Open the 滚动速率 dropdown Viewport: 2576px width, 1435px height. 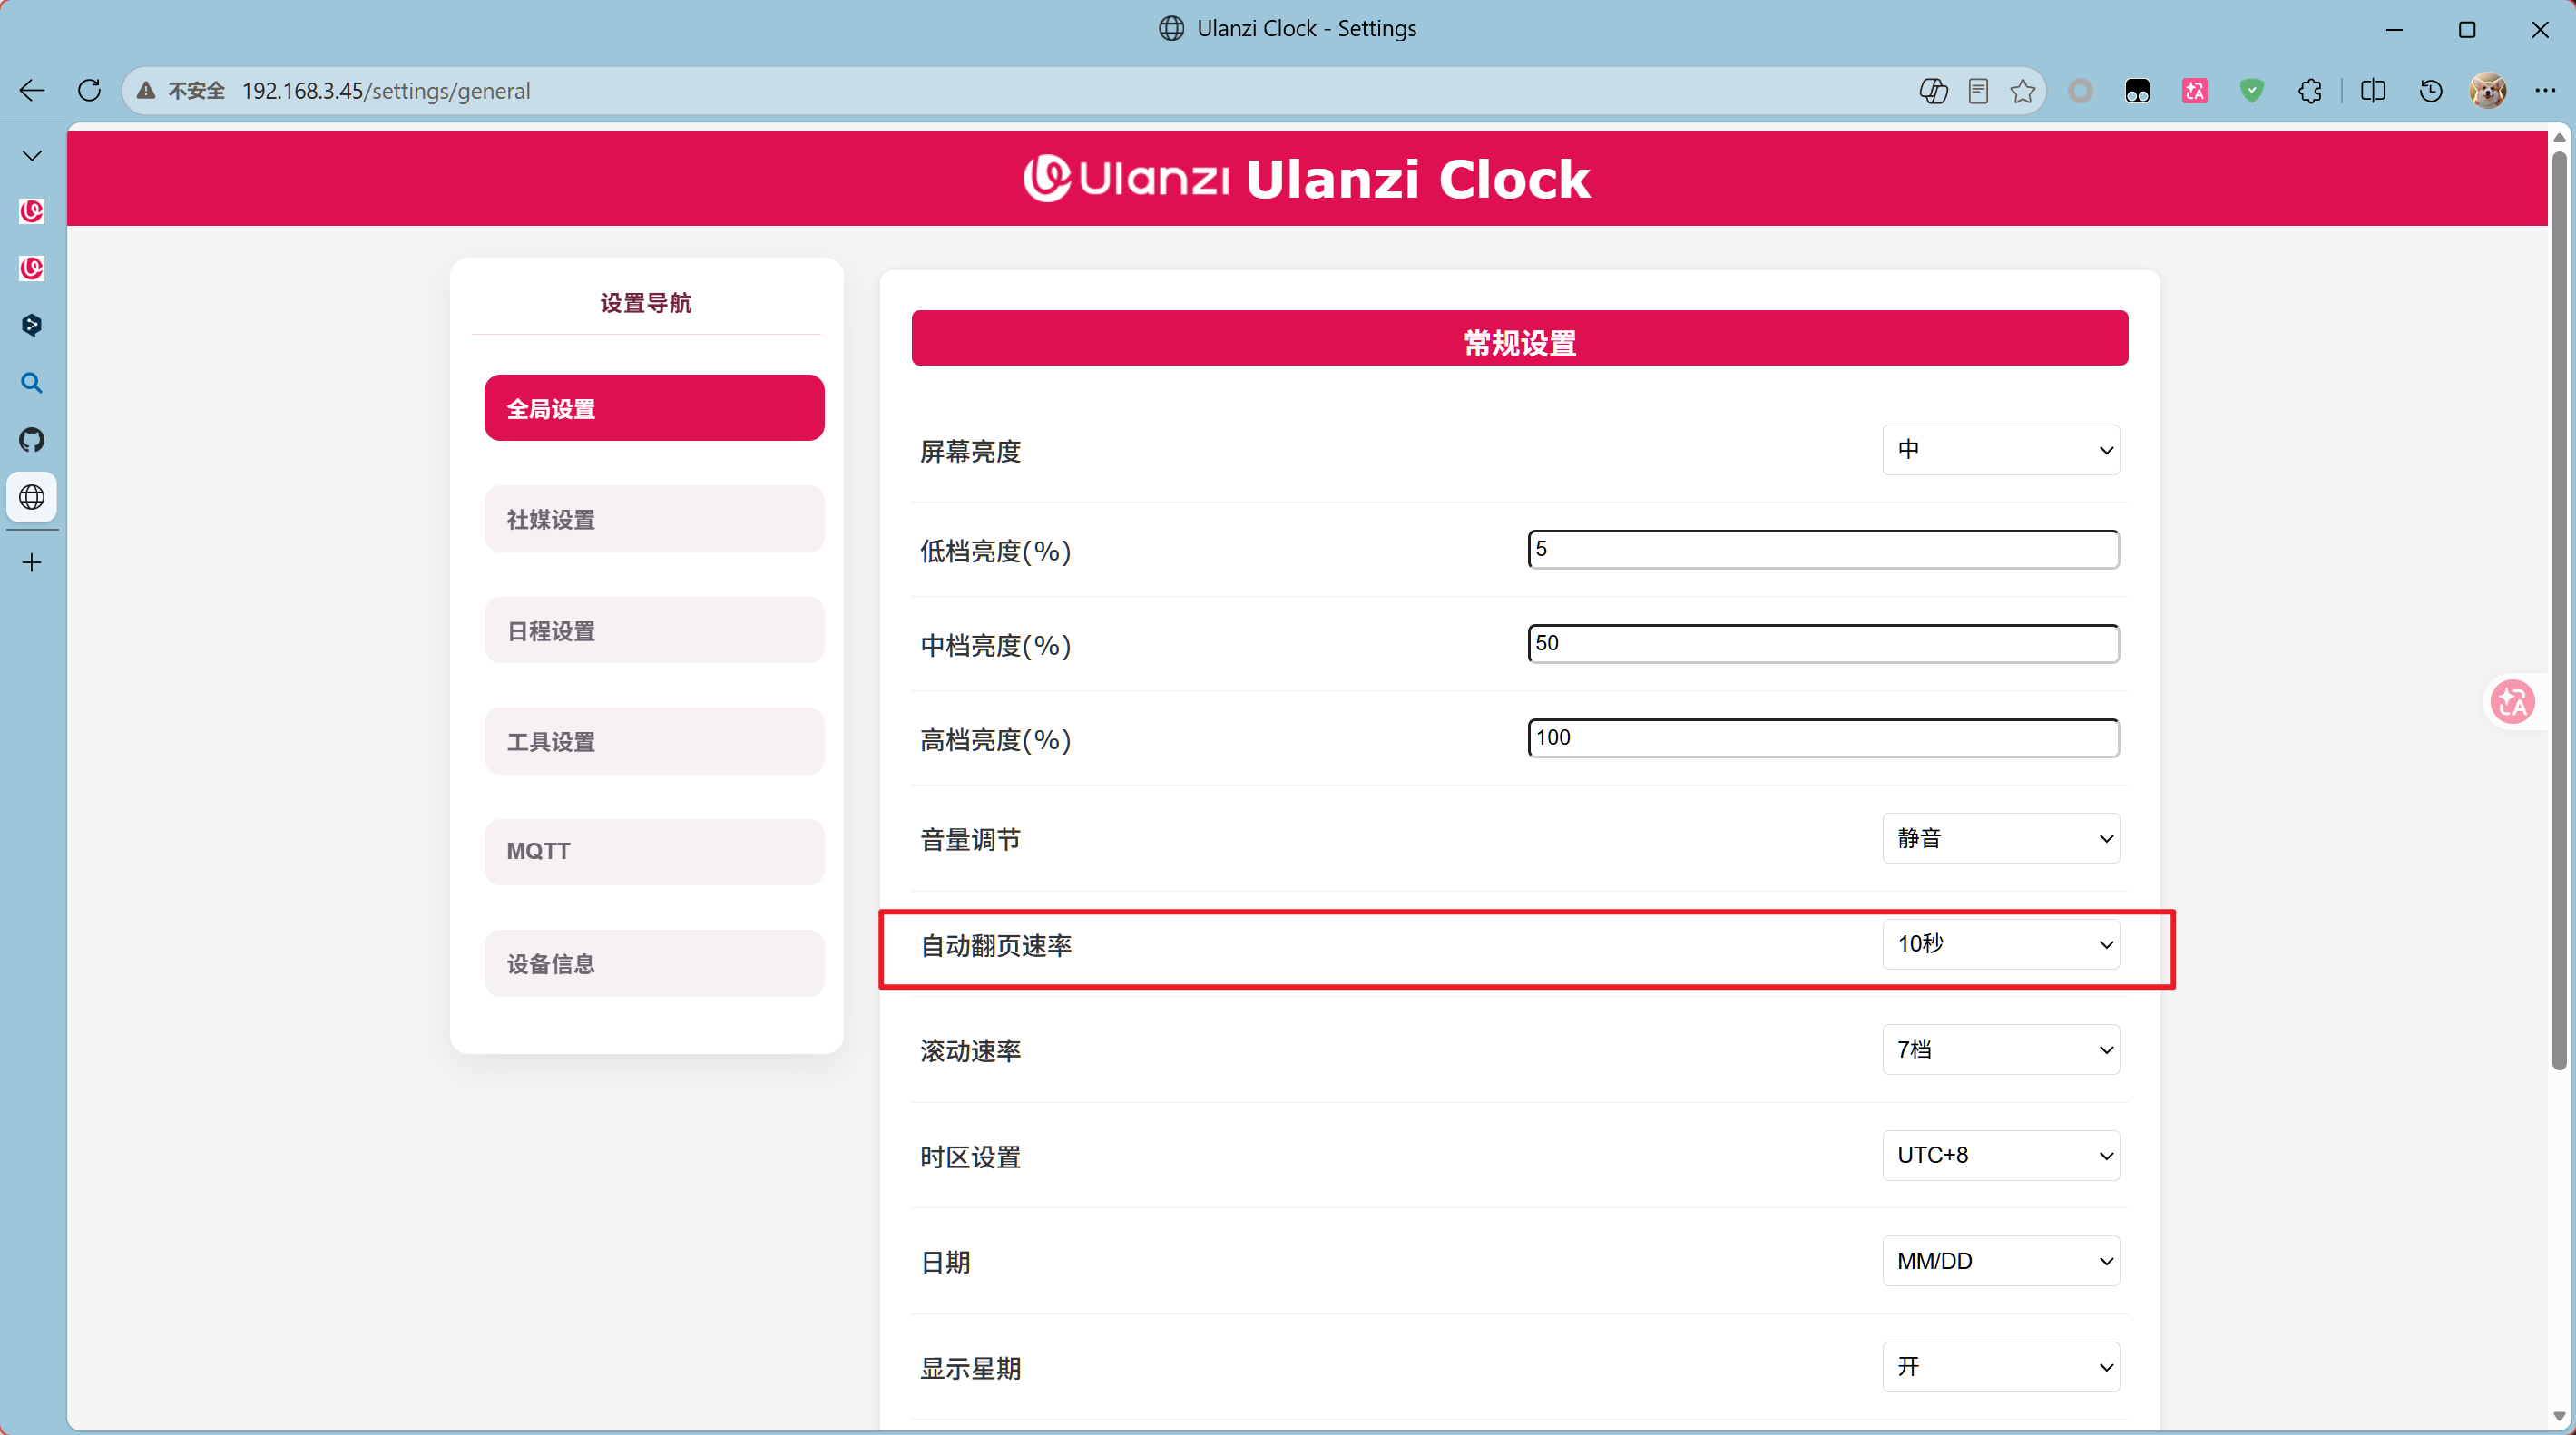(2001, 1050)
